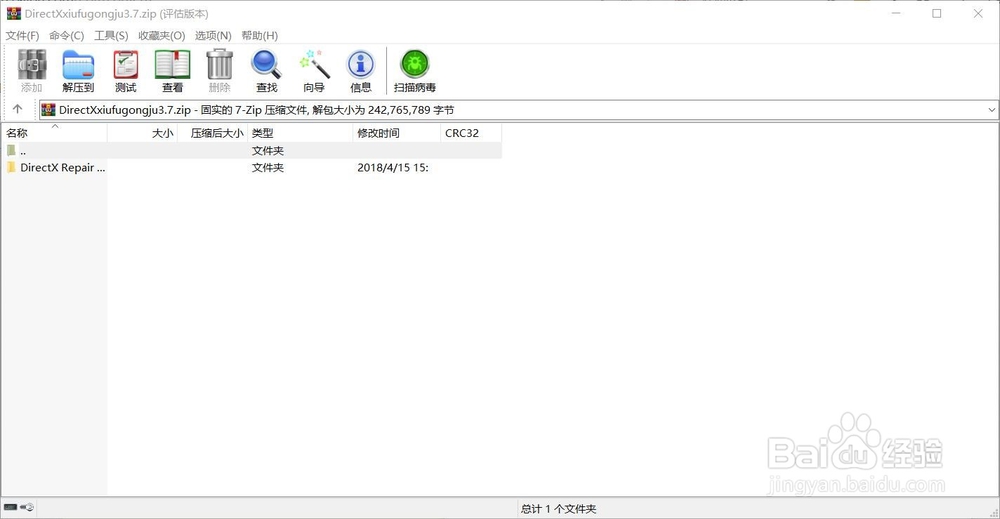Open the 文件(F) menu
Image resolution: width=1000 pixels, height=519 pixels.
point(22,36)
